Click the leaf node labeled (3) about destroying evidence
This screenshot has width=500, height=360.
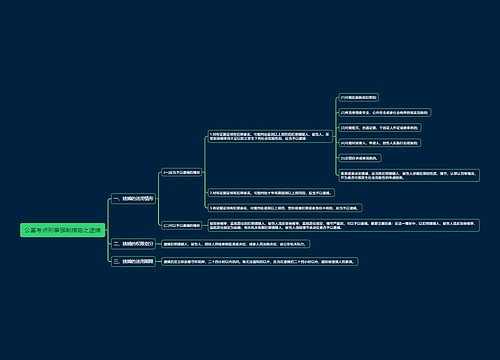click(380, 128)
